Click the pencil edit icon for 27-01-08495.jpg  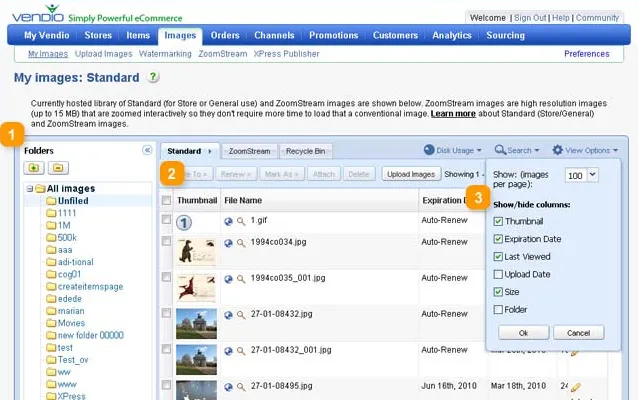click(x=575, y=387)
